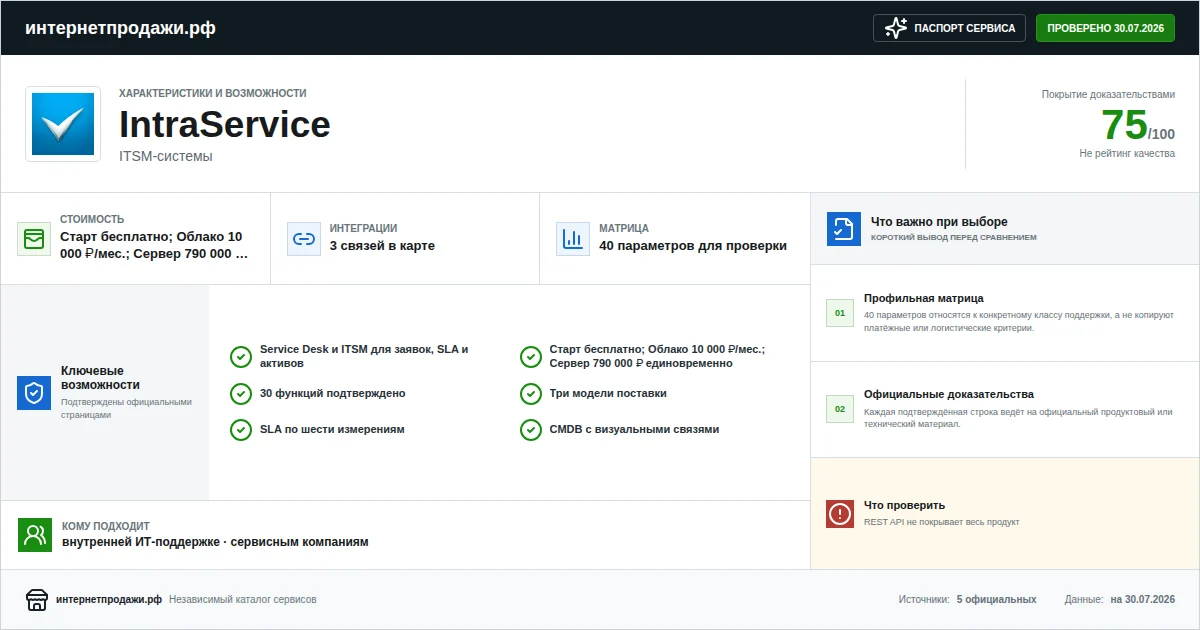Click the Кому подходит label
Screen dimensions: 1200x630
pos(105,525)
